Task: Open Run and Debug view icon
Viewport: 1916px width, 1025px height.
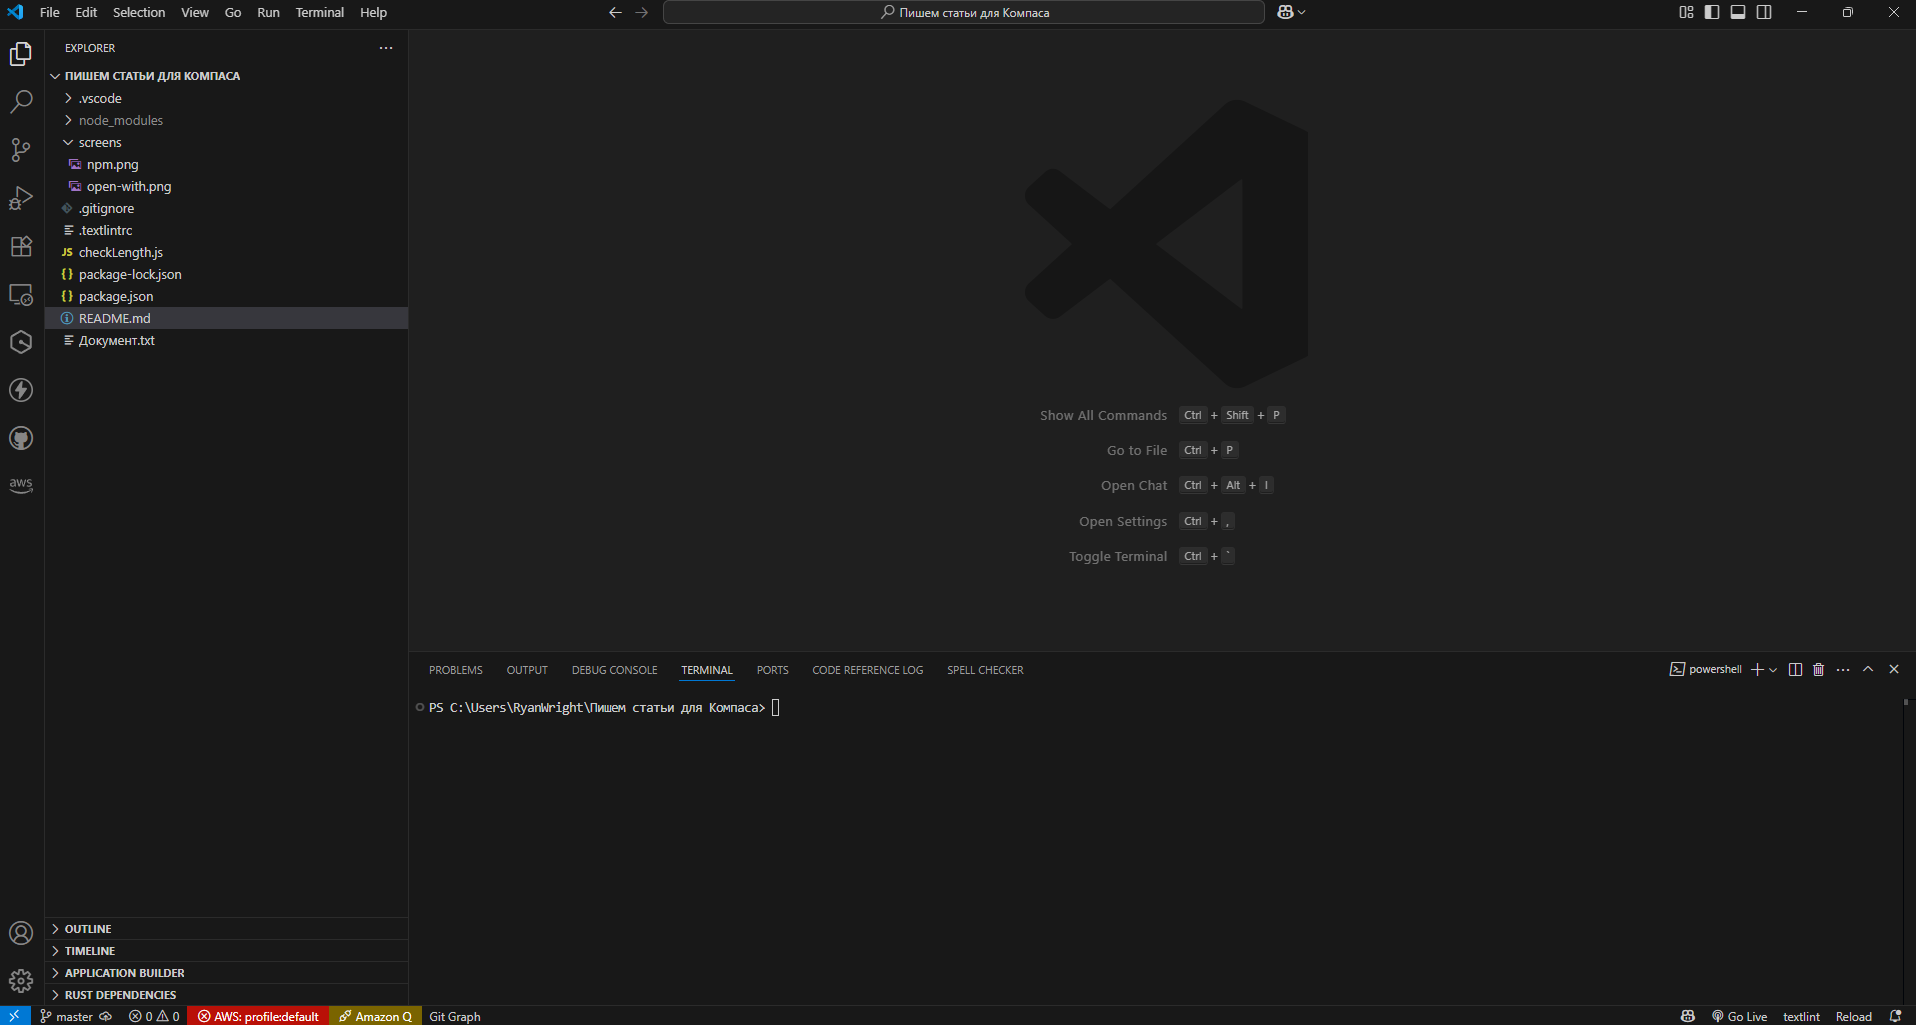Action: 21,198
